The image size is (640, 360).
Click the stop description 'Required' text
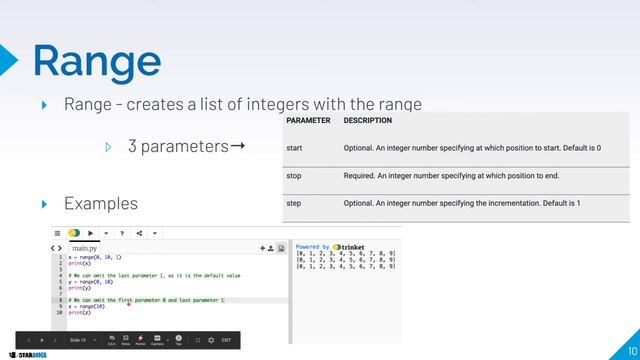[x=451, y=176]
